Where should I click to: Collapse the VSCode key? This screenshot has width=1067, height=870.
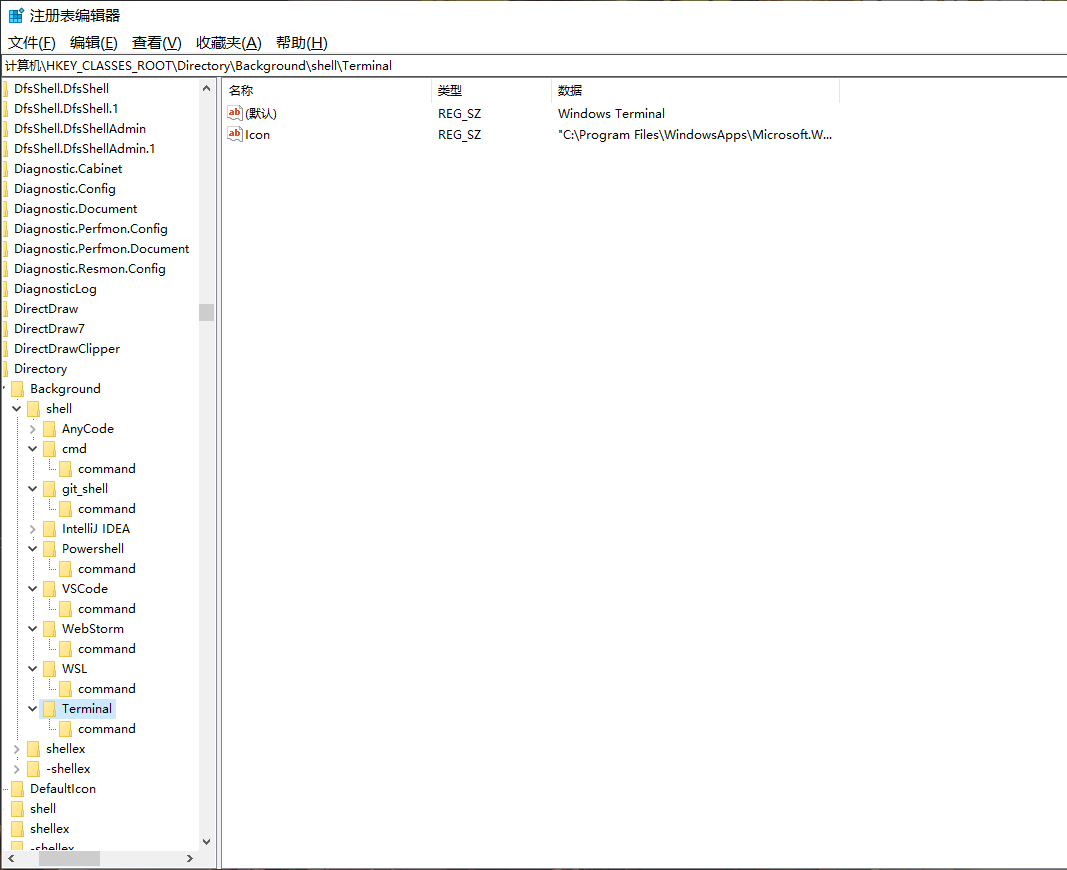tap(32, 589)
